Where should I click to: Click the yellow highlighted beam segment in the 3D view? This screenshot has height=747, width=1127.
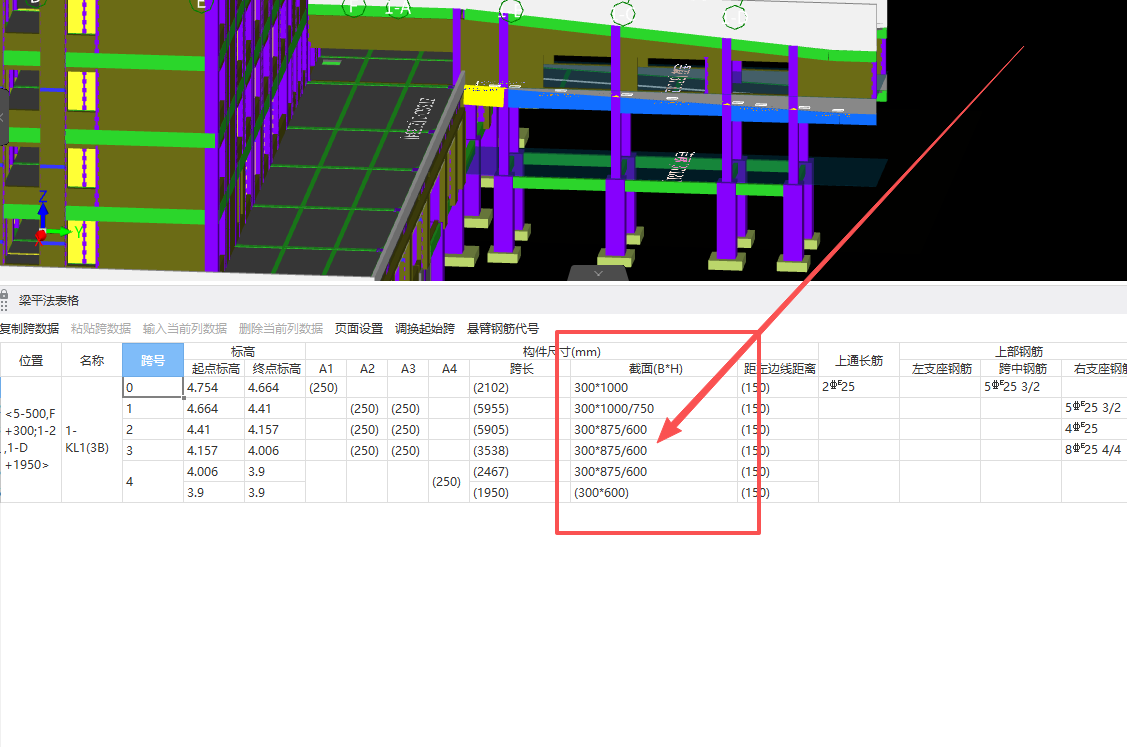tap(484, 96)
